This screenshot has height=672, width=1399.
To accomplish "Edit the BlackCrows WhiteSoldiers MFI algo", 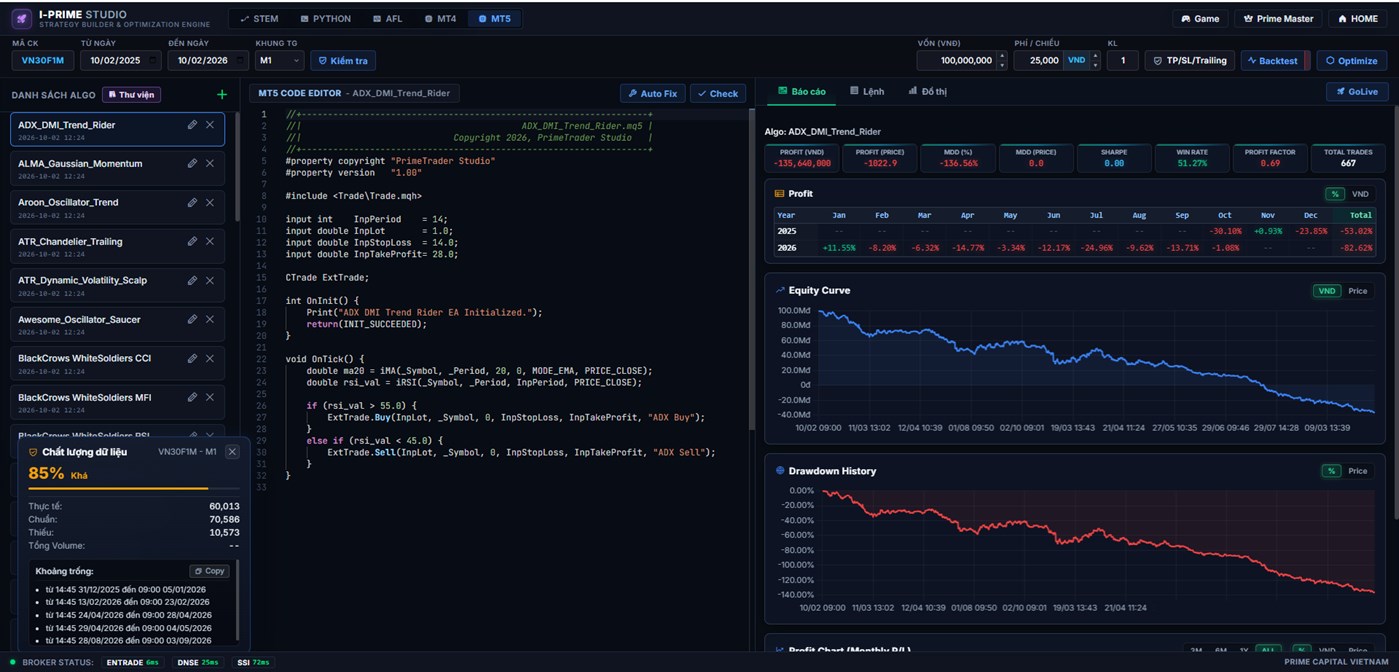I will [192, 398].
